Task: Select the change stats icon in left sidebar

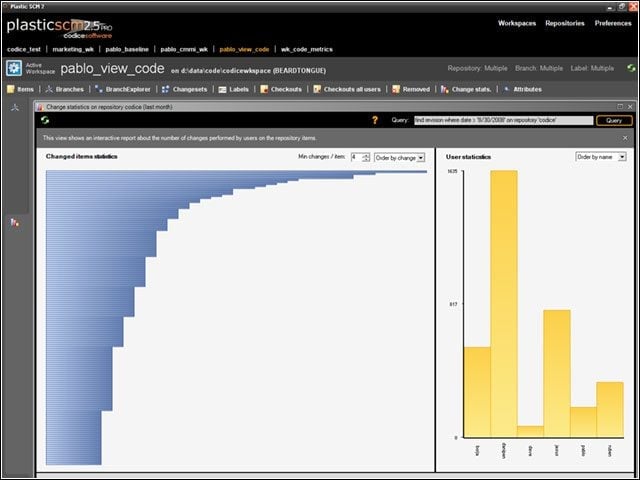Action: coord(15,223)
